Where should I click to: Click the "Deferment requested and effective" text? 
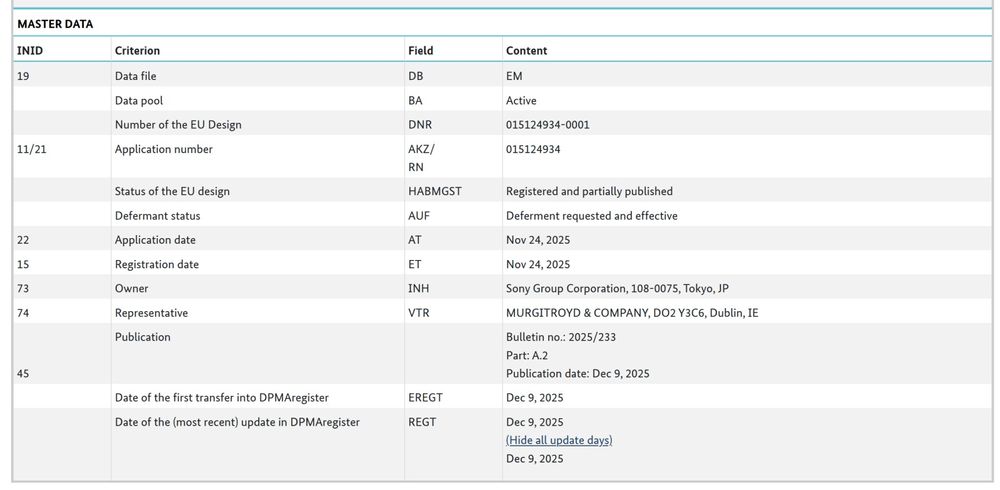591,216
